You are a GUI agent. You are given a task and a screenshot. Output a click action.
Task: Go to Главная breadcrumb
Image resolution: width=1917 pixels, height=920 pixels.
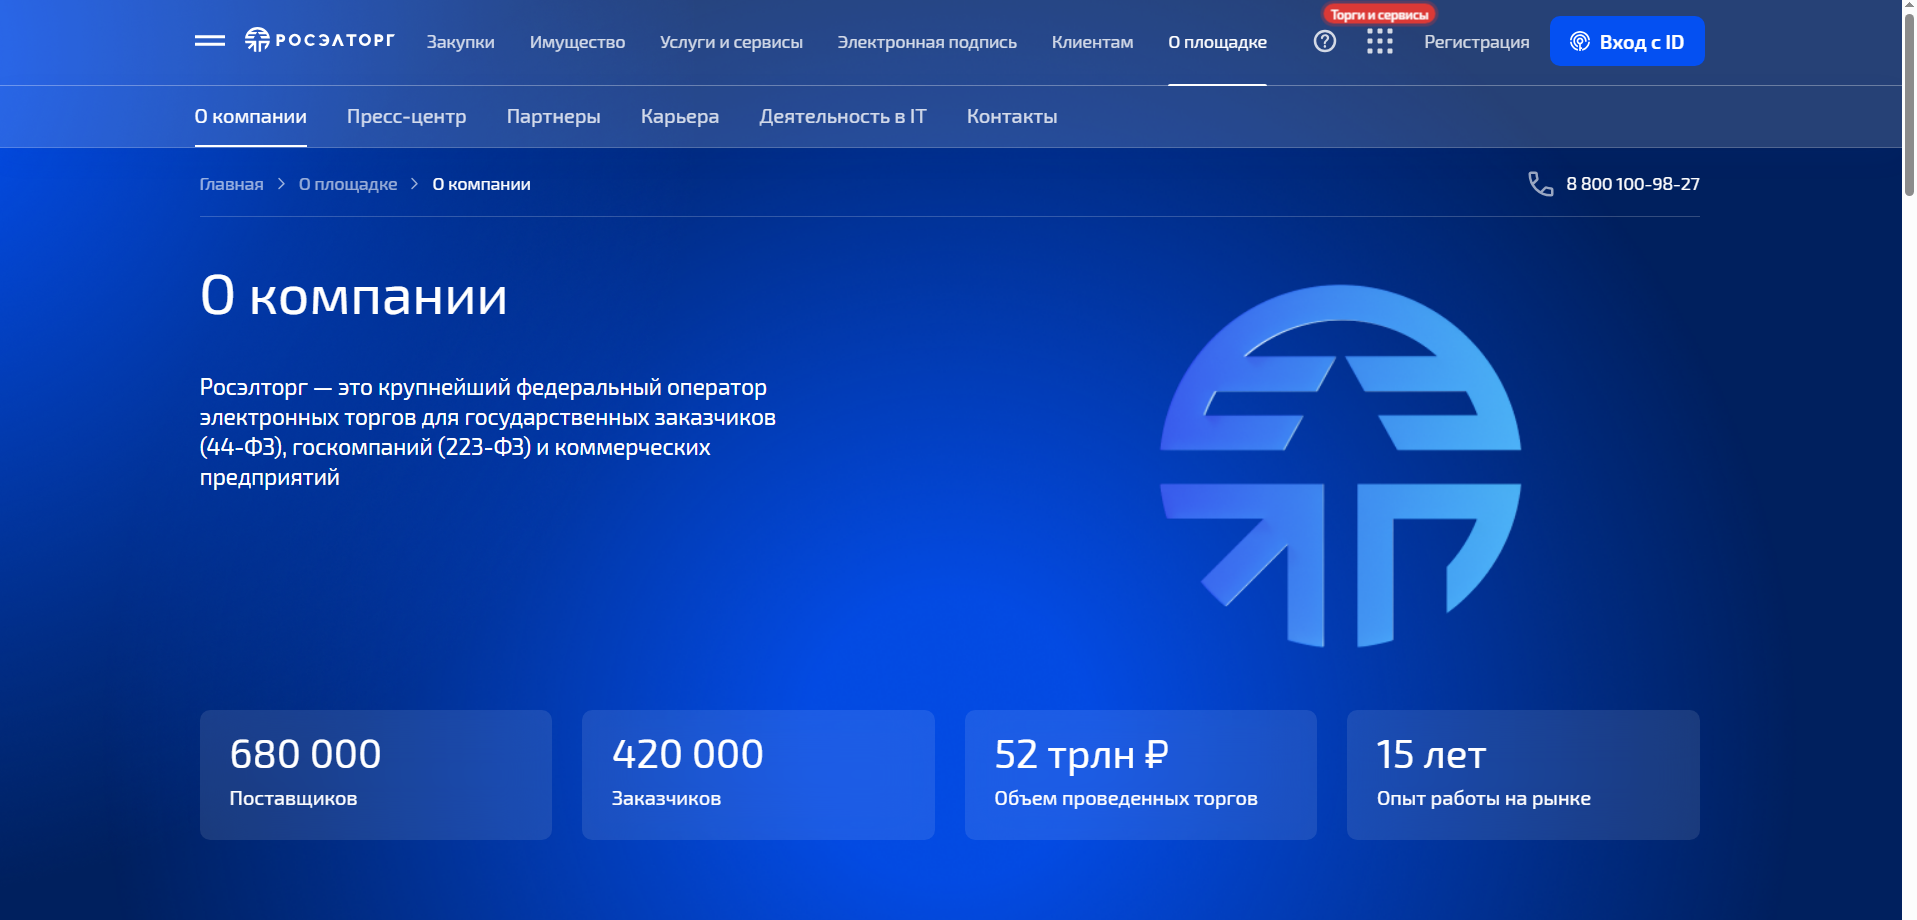click(232, 184)
